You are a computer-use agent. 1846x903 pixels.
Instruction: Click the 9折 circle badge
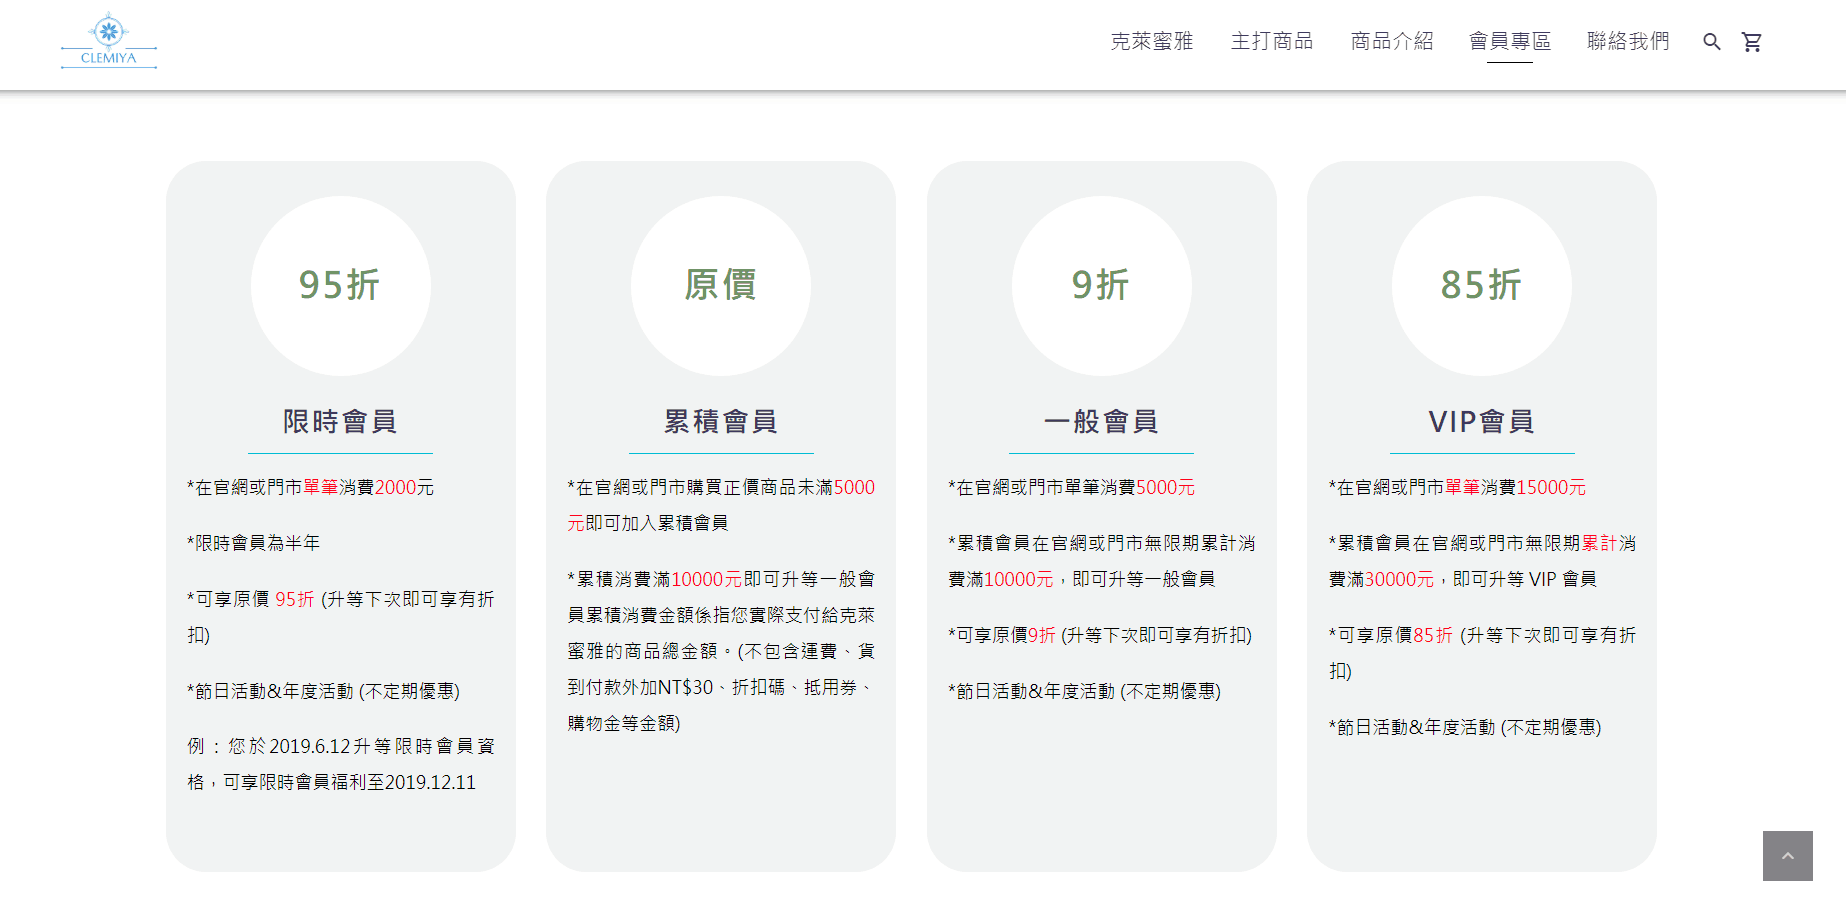pos(1101,286)
